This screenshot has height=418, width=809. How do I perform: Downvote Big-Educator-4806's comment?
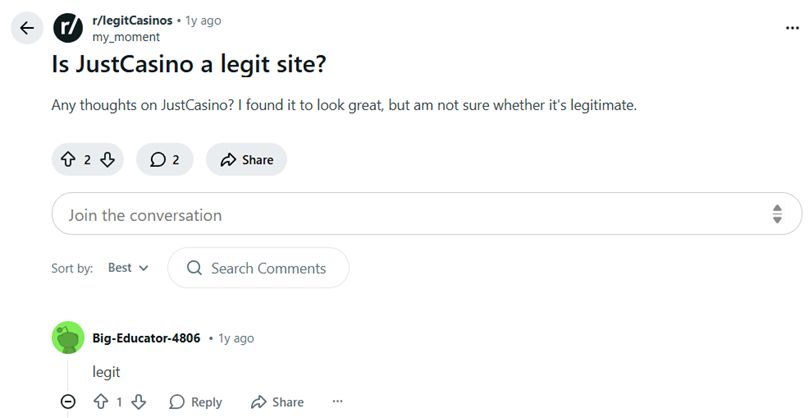(139, 402)
